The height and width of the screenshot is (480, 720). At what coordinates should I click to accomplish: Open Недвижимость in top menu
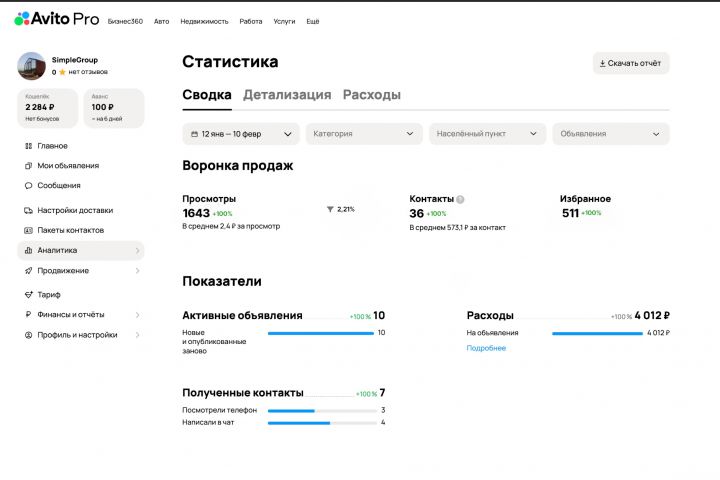[x=204, y=21]
